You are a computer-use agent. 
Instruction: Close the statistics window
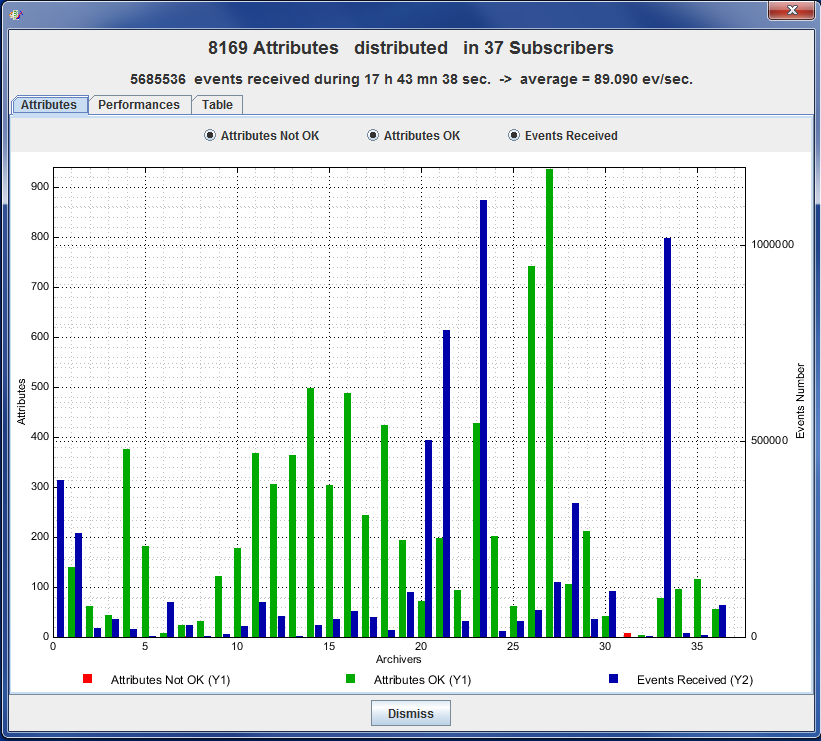click(x=790, y=10)
